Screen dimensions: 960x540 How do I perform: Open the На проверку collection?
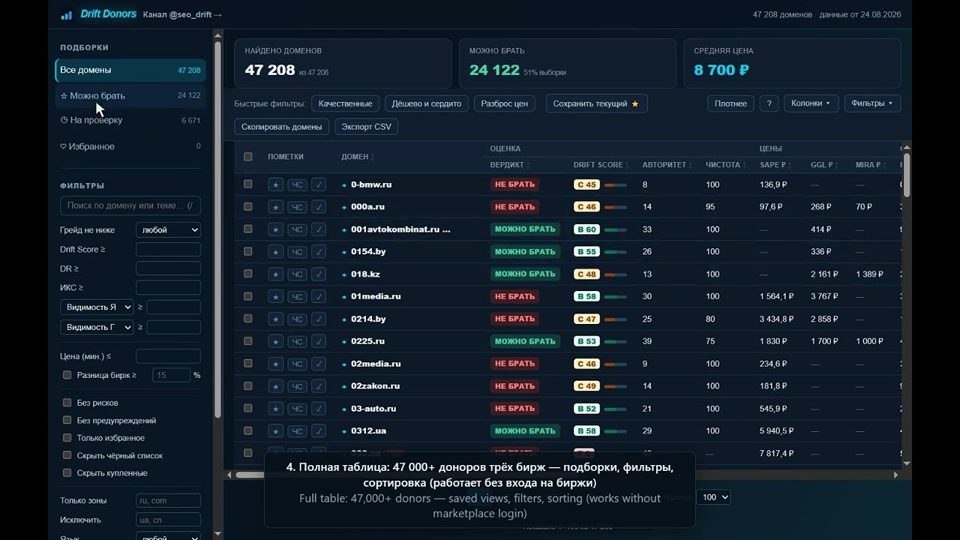click(x=130, y=120)
